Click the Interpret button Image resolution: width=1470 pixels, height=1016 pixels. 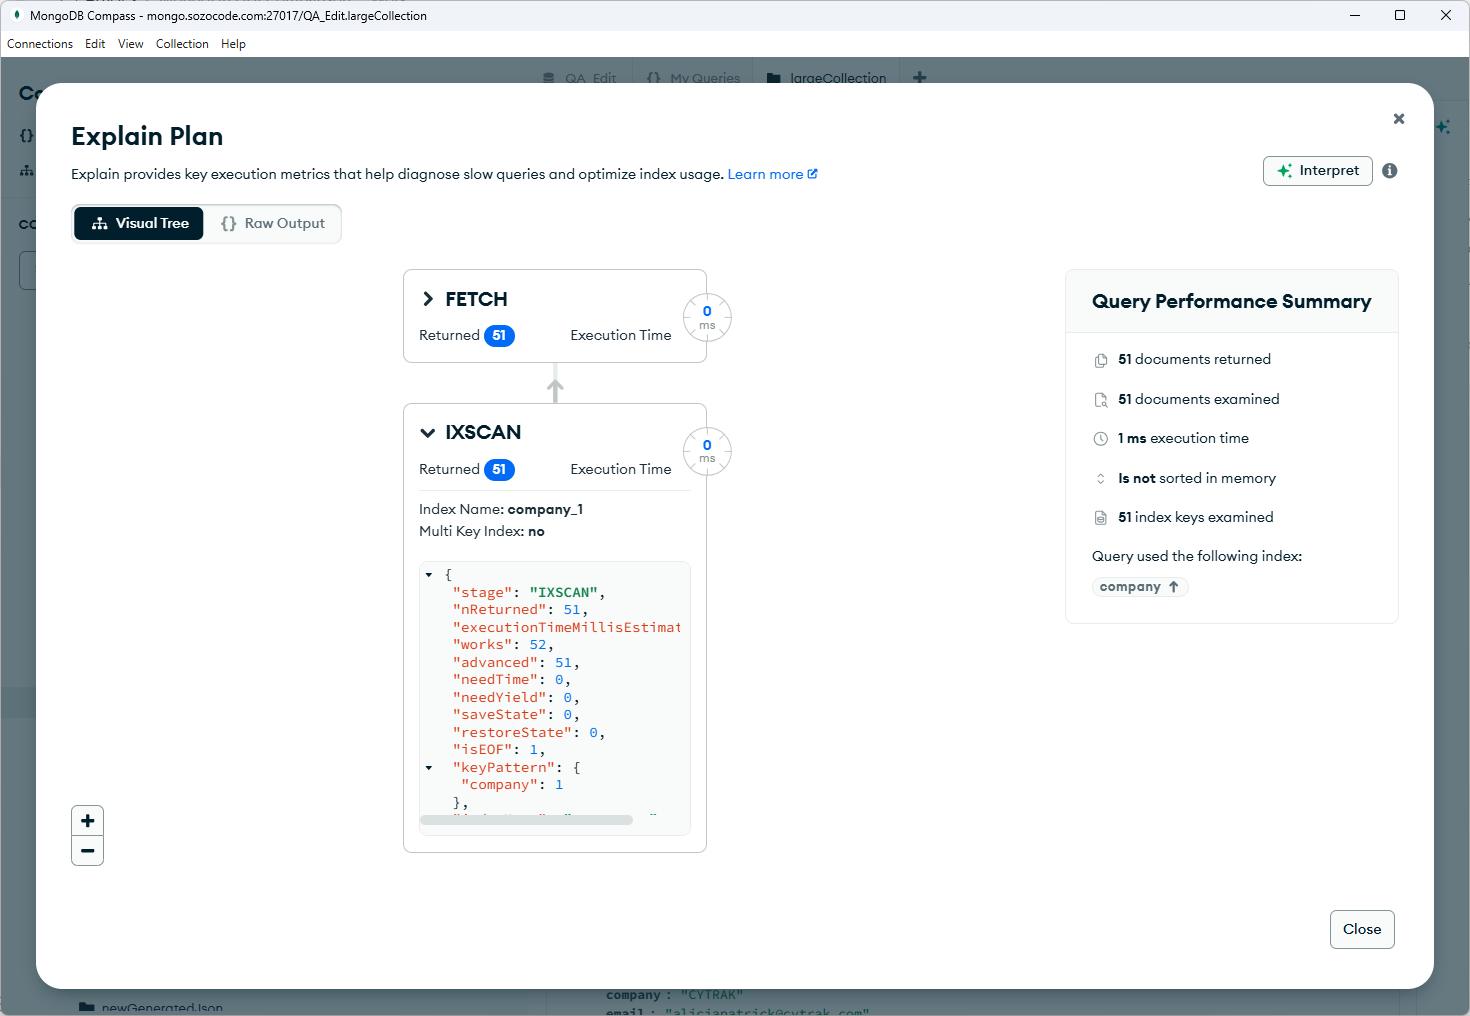point(1318,171)
